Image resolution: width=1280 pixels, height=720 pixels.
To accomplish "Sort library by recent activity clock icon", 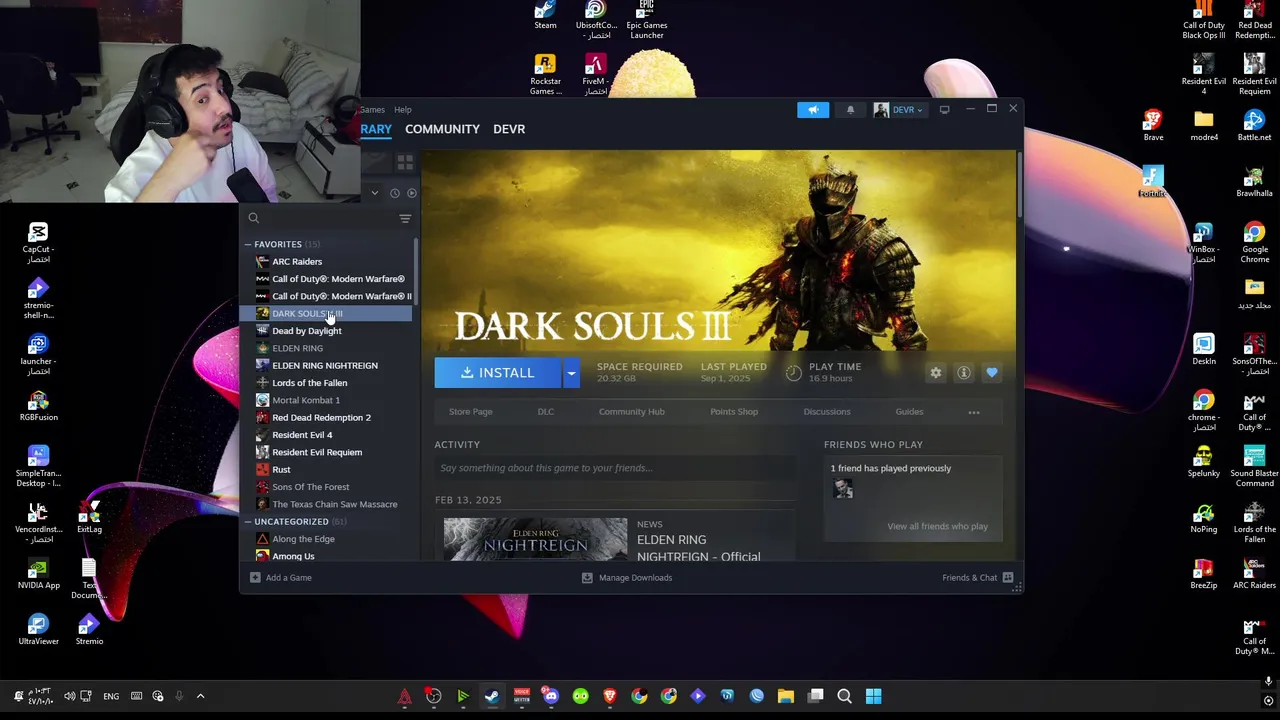I will click(x=394, y=193).
